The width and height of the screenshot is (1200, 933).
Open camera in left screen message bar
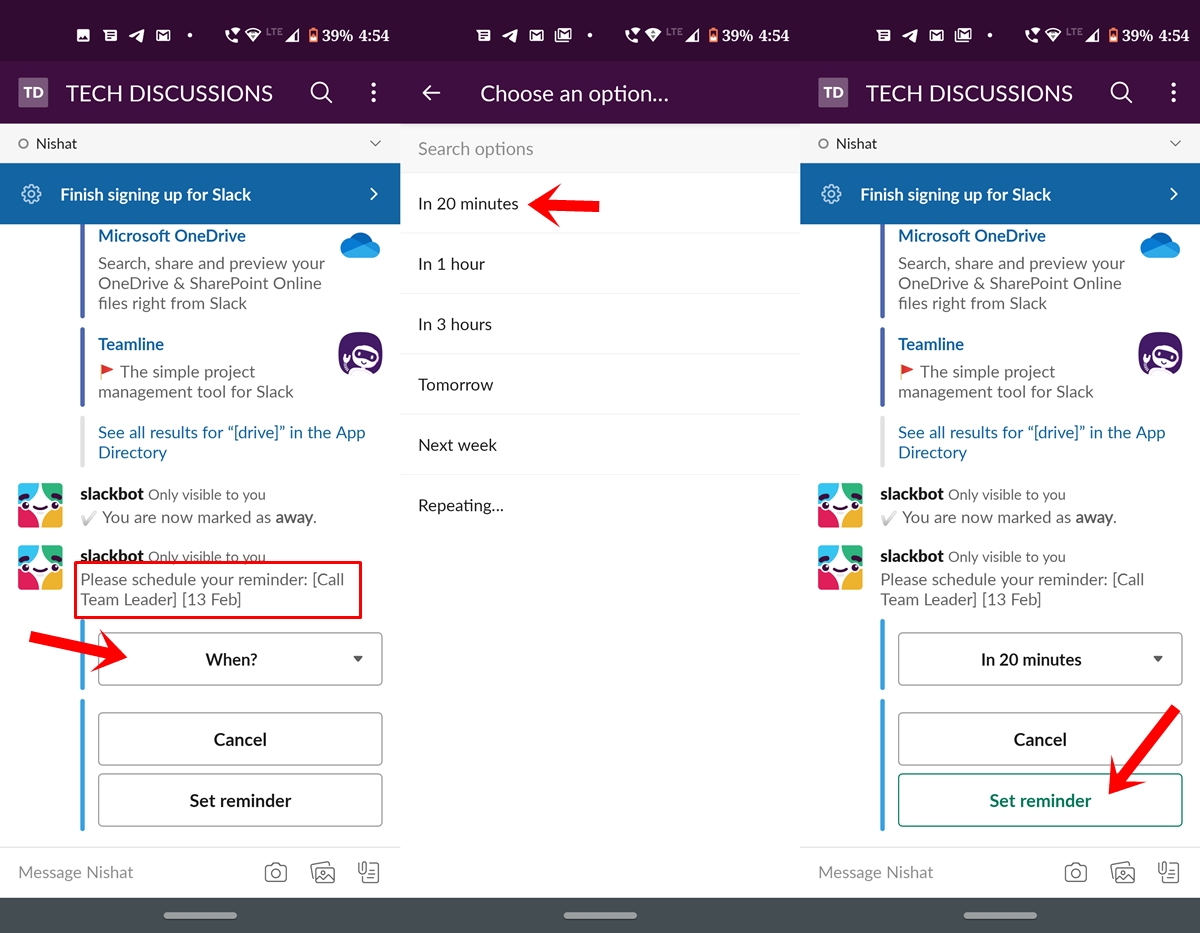pos(276,872)
